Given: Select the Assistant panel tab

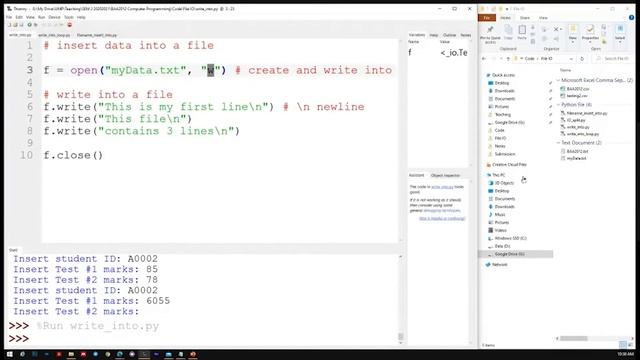Looking at the screenshot, I should 417,176.
